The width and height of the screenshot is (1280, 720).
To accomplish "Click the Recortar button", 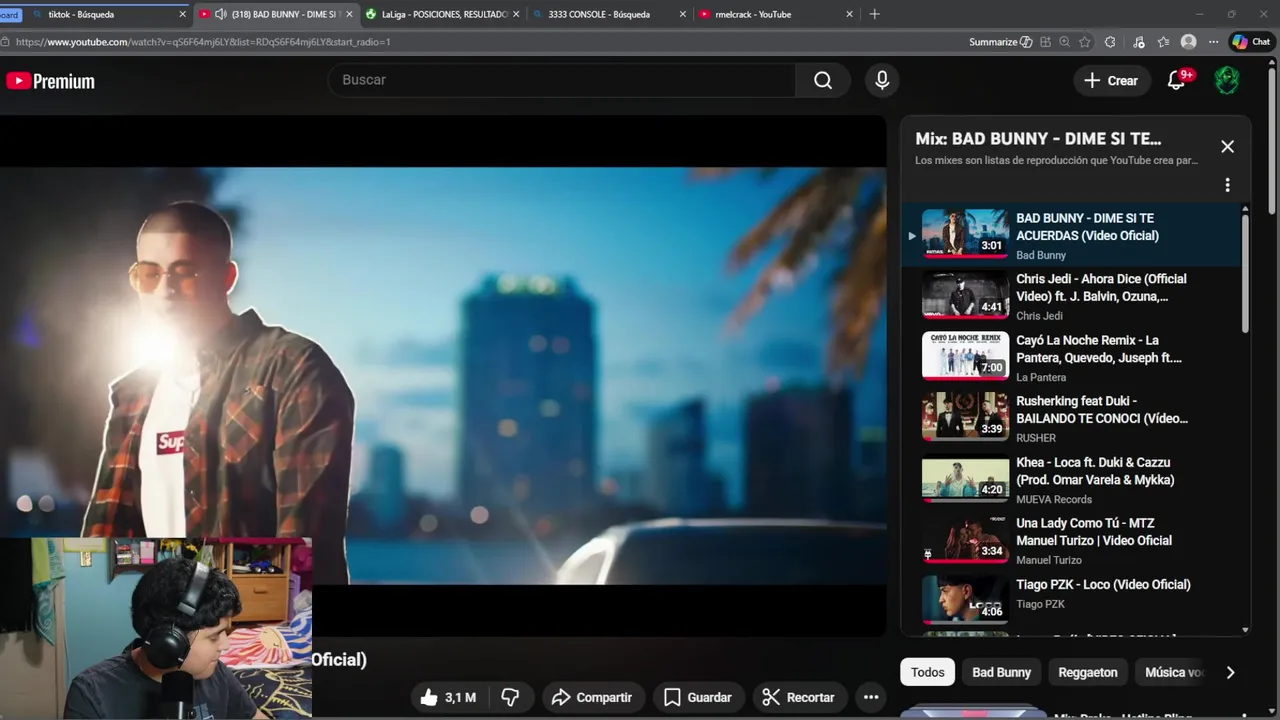I will click(x=798, y=697).
